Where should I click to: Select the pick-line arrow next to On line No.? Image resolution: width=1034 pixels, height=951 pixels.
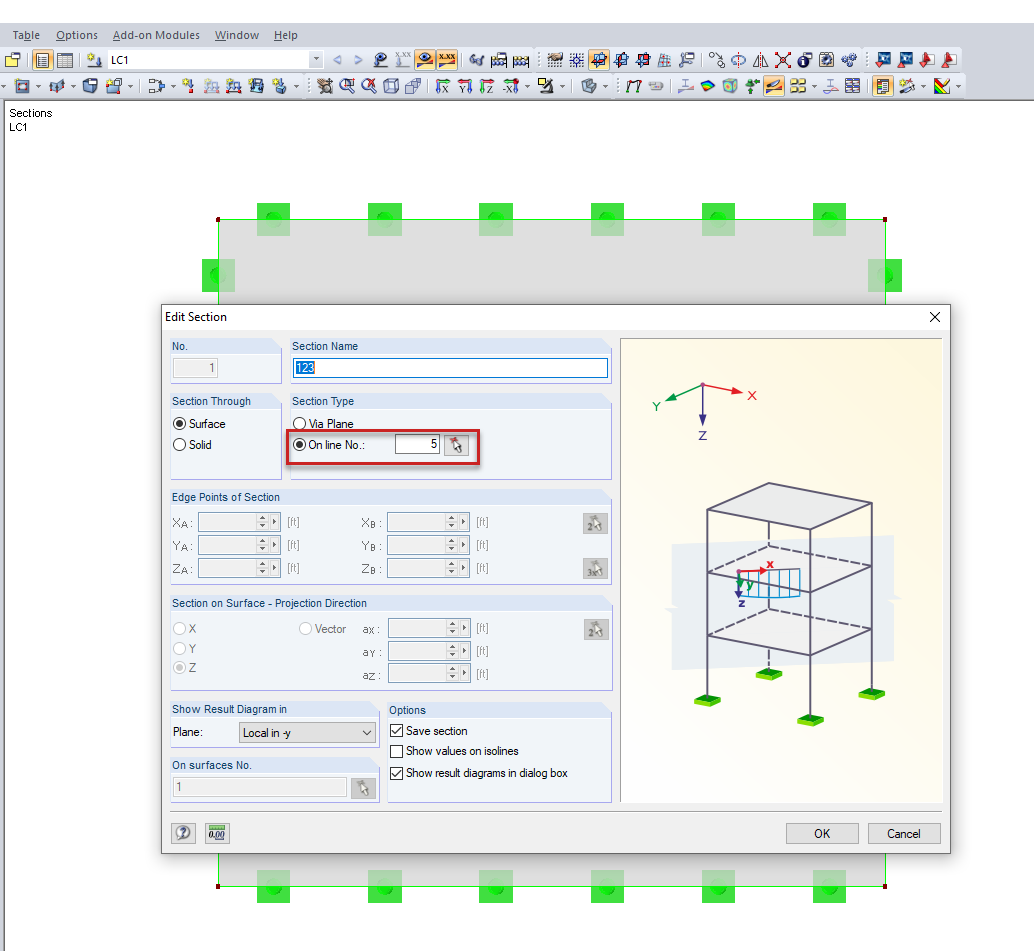pyautogui.click(x=458, y=445)
